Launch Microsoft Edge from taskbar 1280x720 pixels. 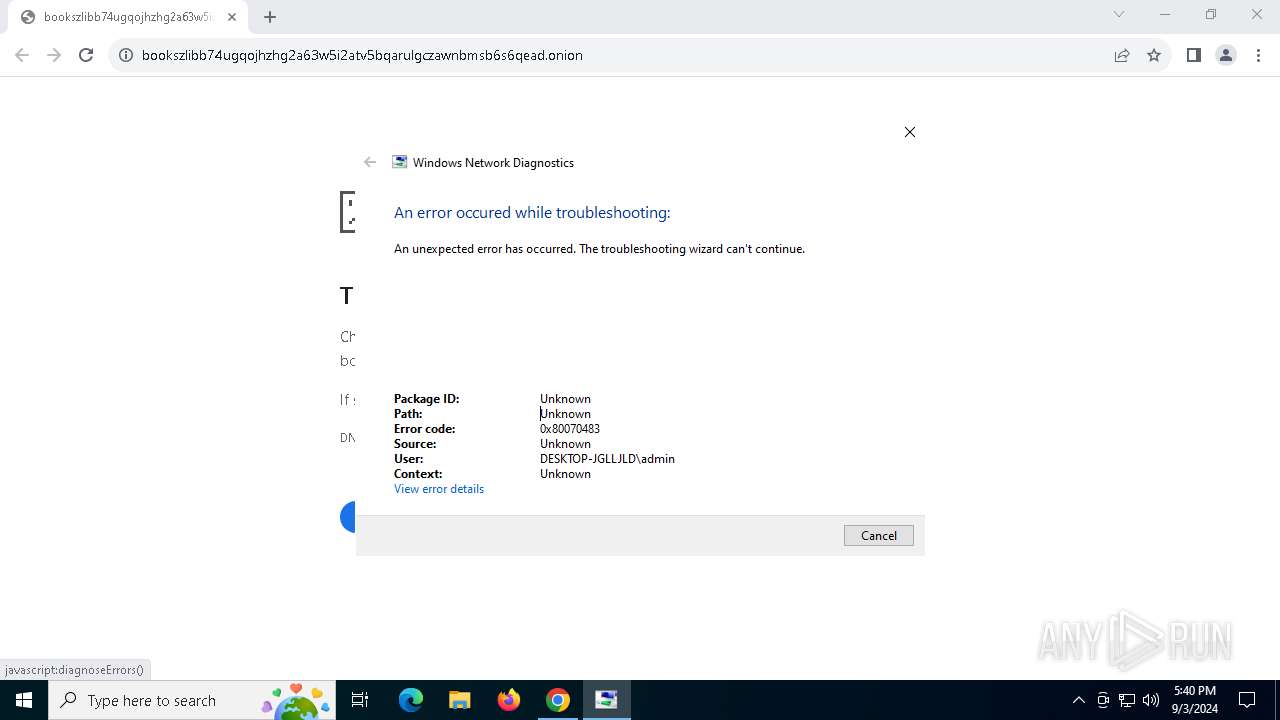(411, 700)
